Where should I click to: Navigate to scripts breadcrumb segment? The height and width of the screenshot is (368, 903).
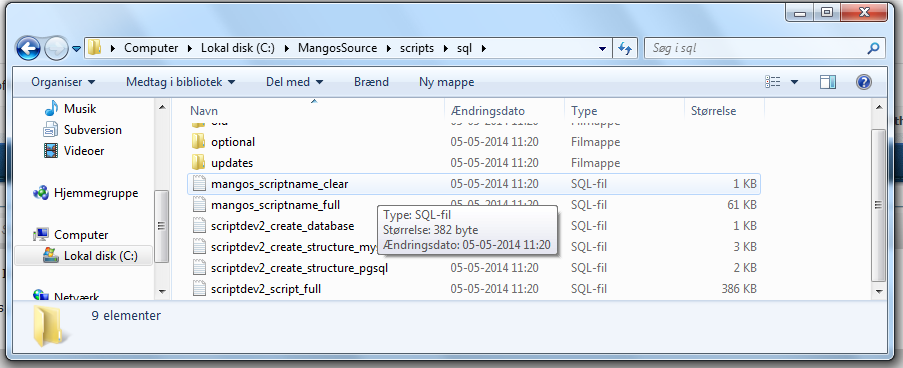[x=417, y=48]
